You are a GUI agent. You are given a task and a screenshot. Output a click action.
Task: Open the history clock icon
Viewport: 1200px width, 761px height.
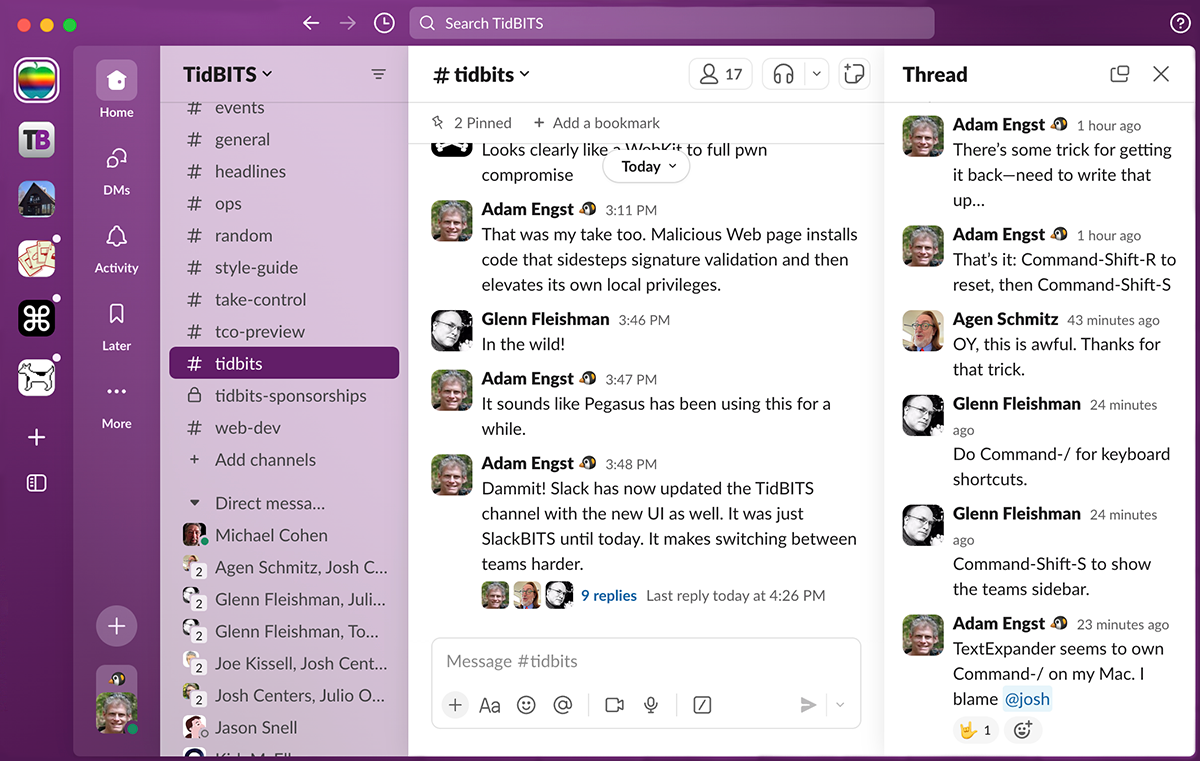(384, 23)
